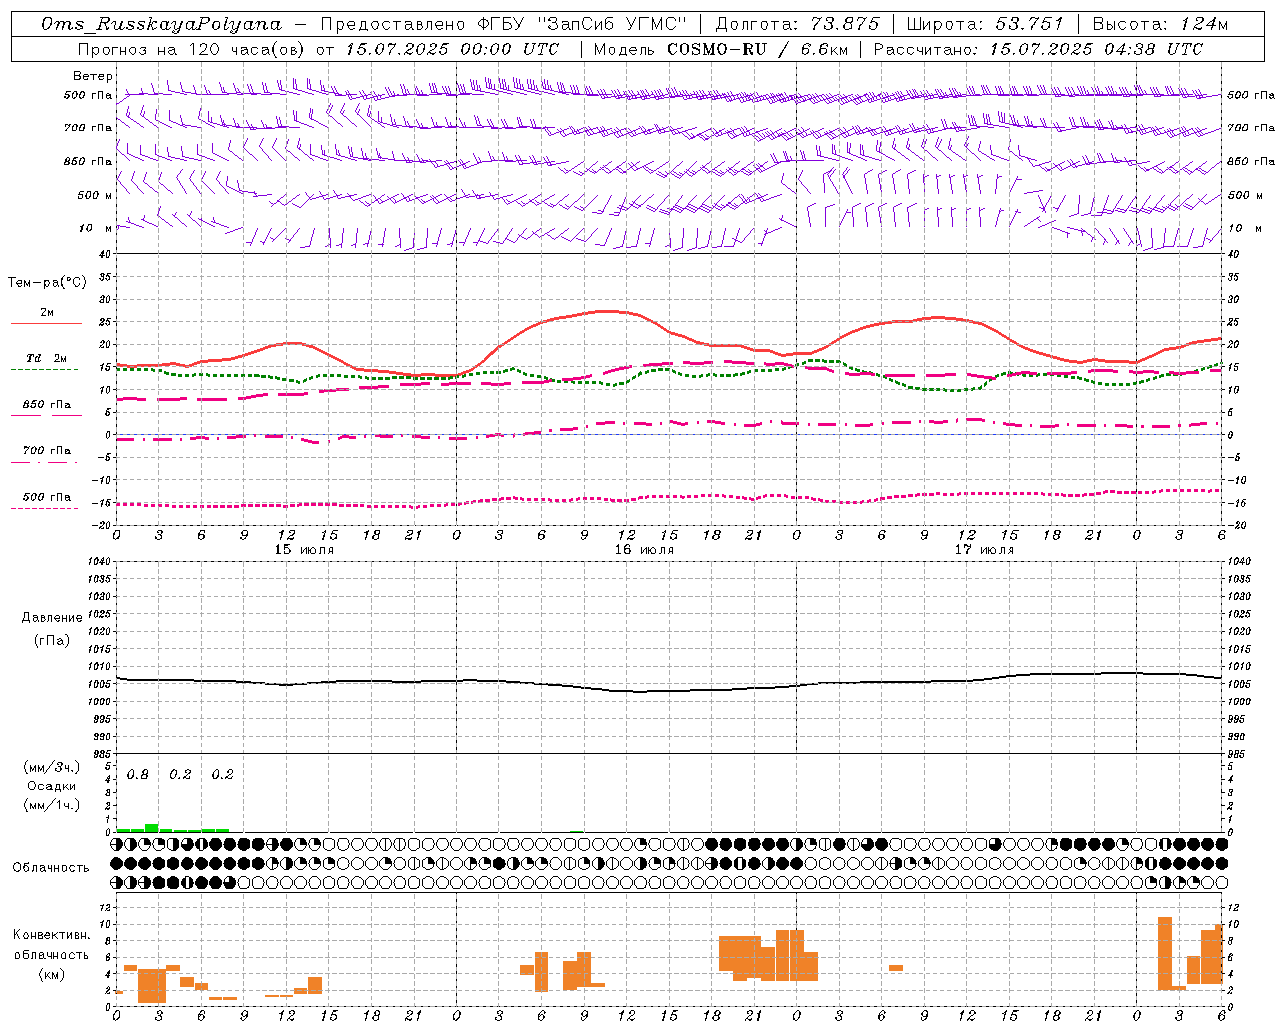Click the '700 гПа' temperature legend dash-dot line

[44, 462]
